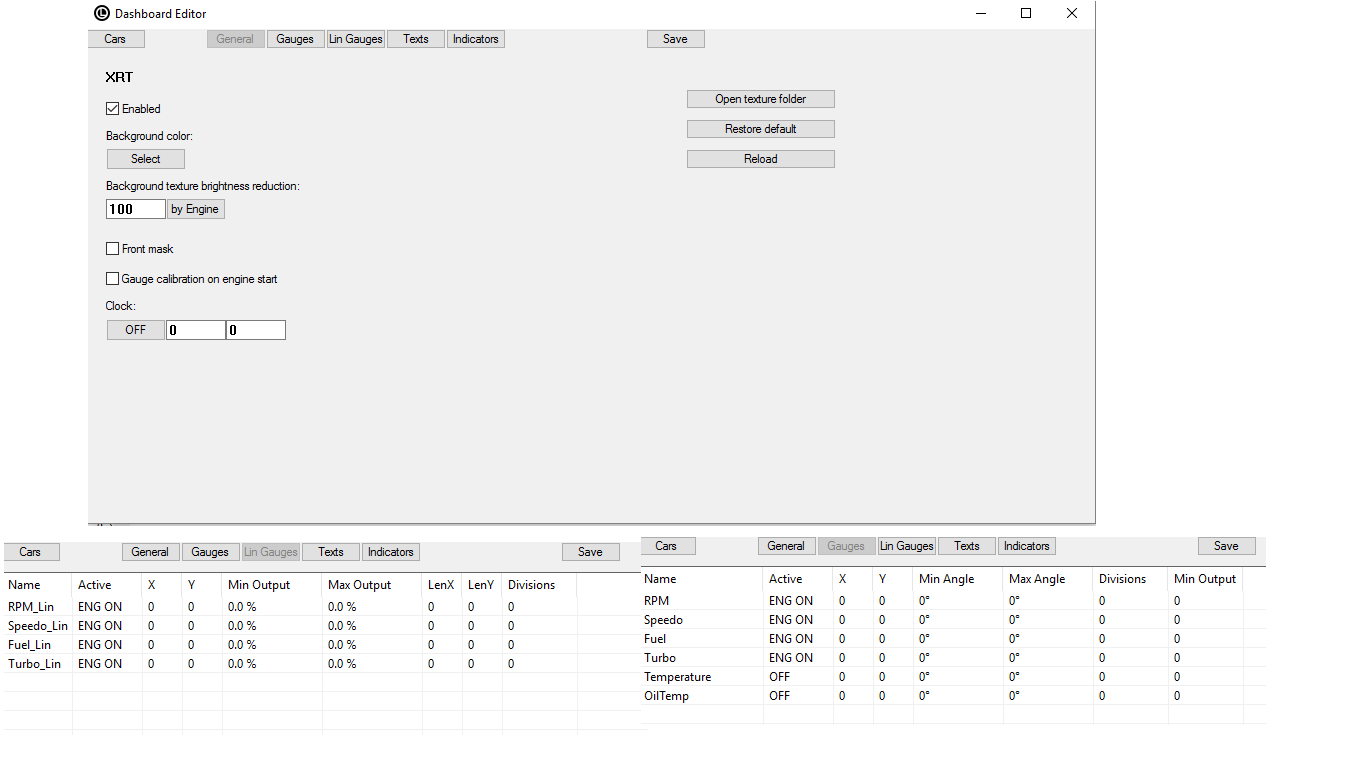
Task: Open General tab in the panel listing OilTemp
Action: [786, 546]
